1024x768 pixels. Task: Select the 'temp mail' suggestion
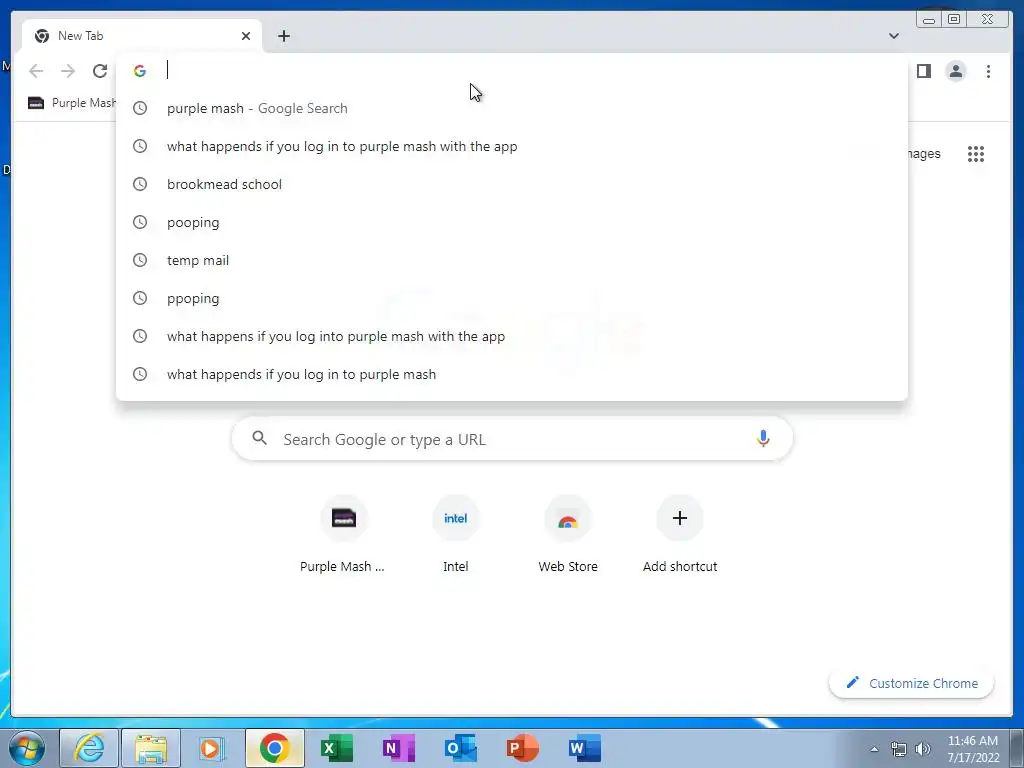pyautogui.click(x=511, y=260)
